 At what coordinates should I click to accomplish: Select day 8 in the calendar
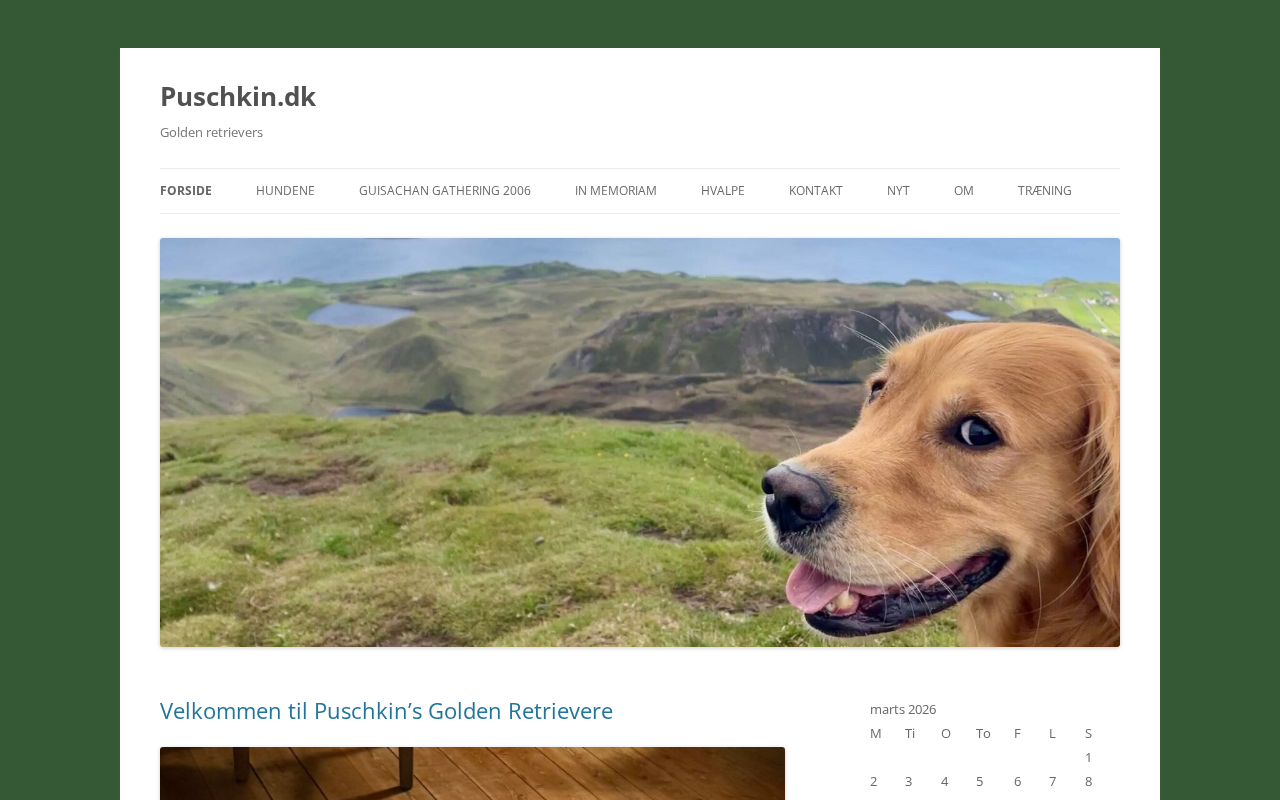tap(1089, 781)
